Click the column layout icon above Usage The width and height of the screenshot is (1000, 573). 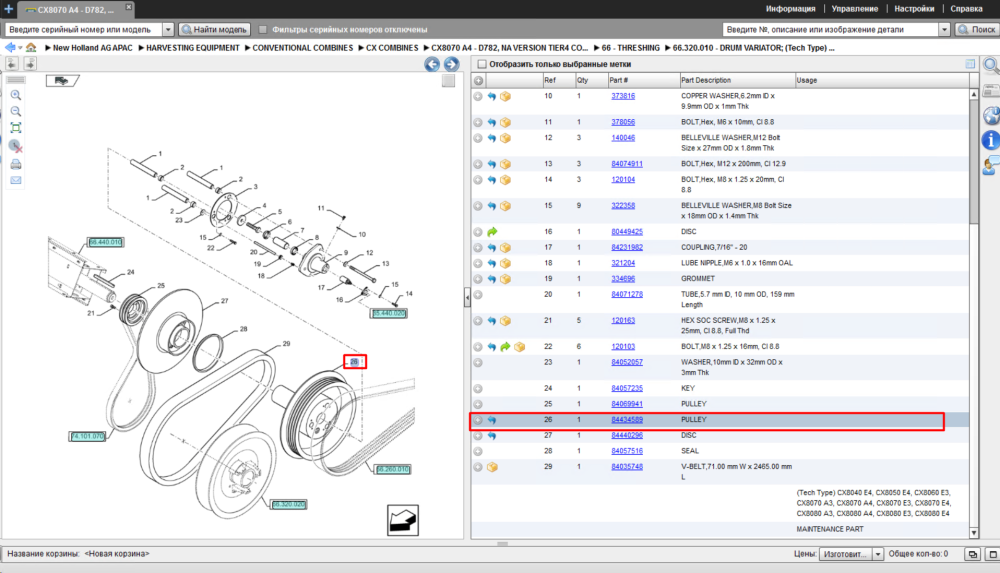pyautogui.click(x=970, y=64)
